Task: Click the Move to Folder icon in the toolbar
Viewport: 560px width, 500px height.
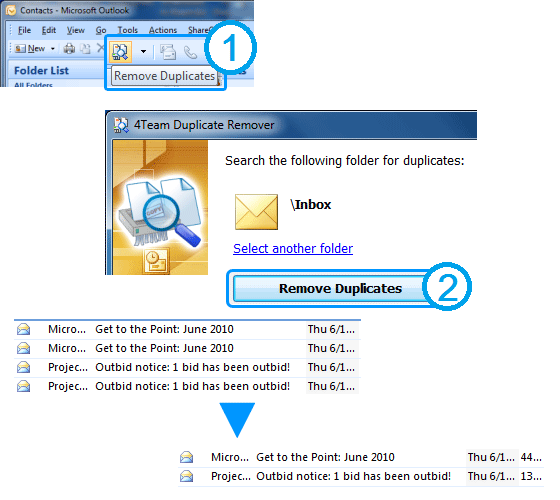Action: [85, 49]
